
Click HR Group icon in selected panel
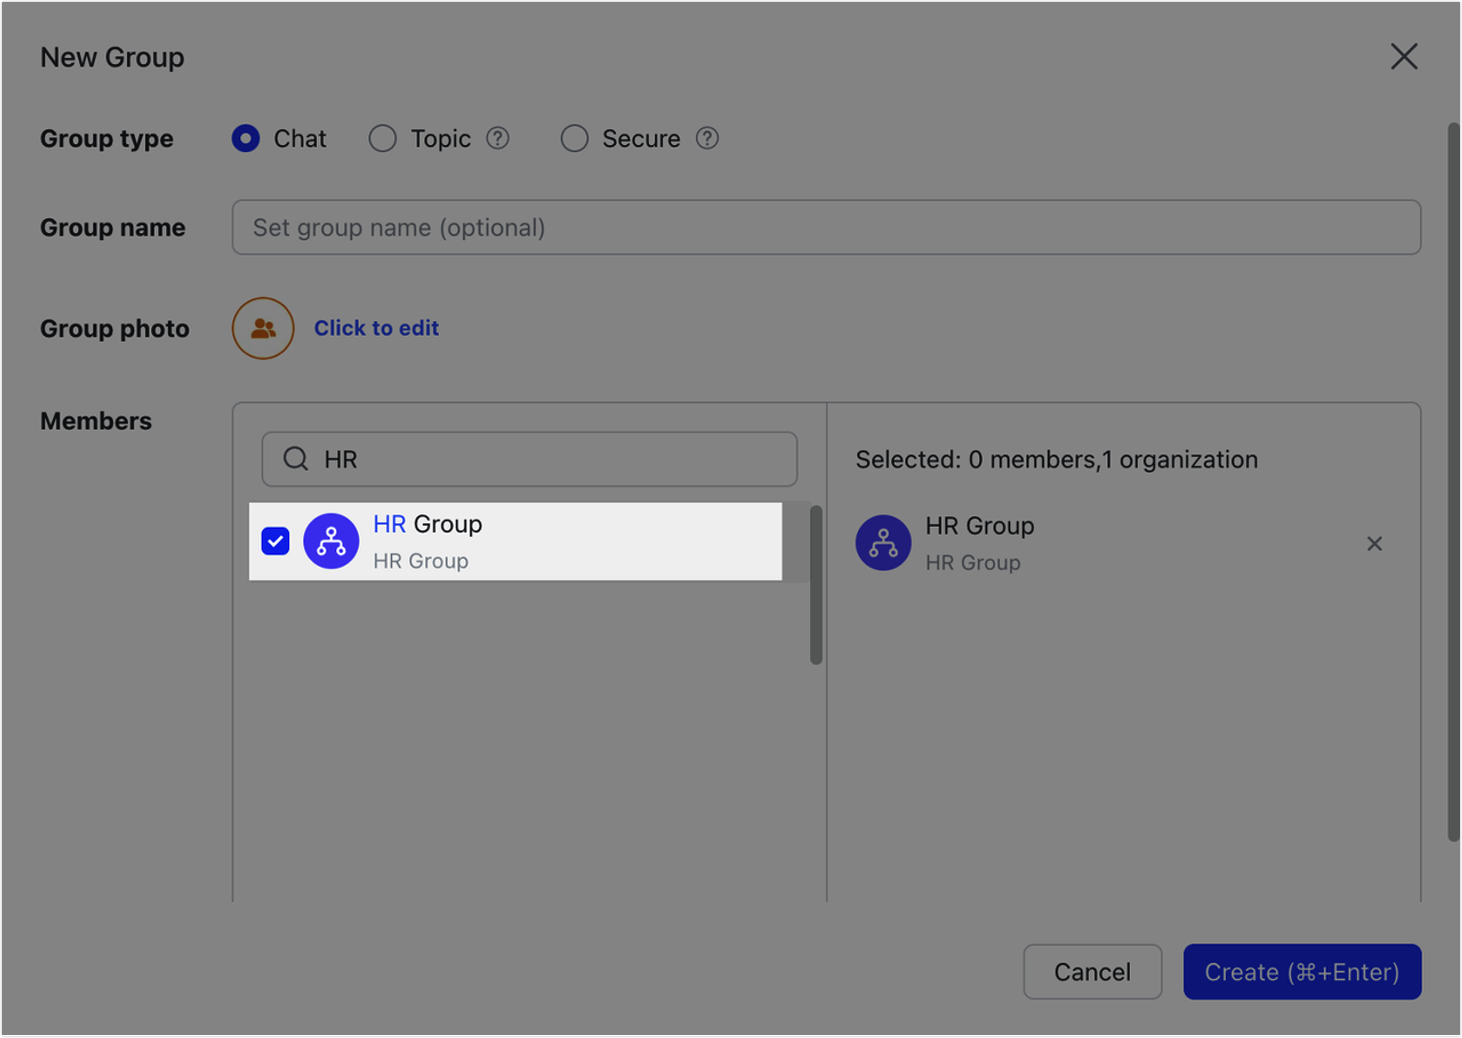(x=883, y=543)
